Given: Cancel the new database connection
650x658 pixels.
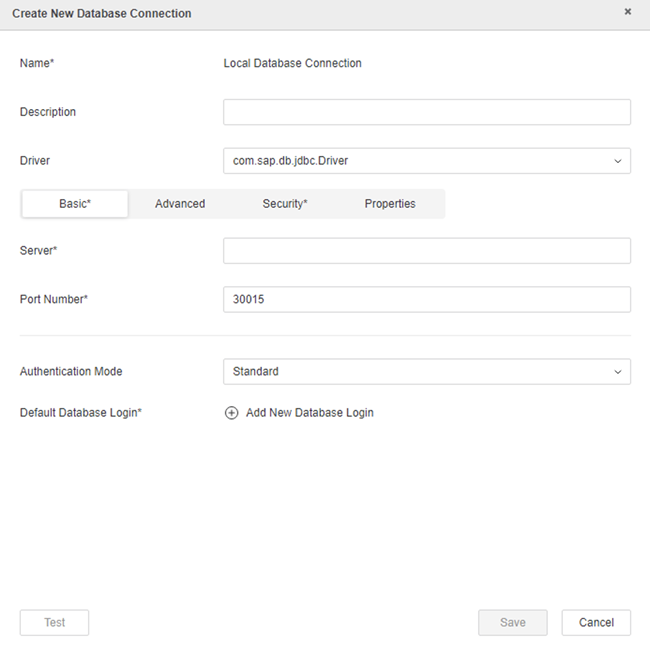Looking at the screenshot, I should point(596,622).
